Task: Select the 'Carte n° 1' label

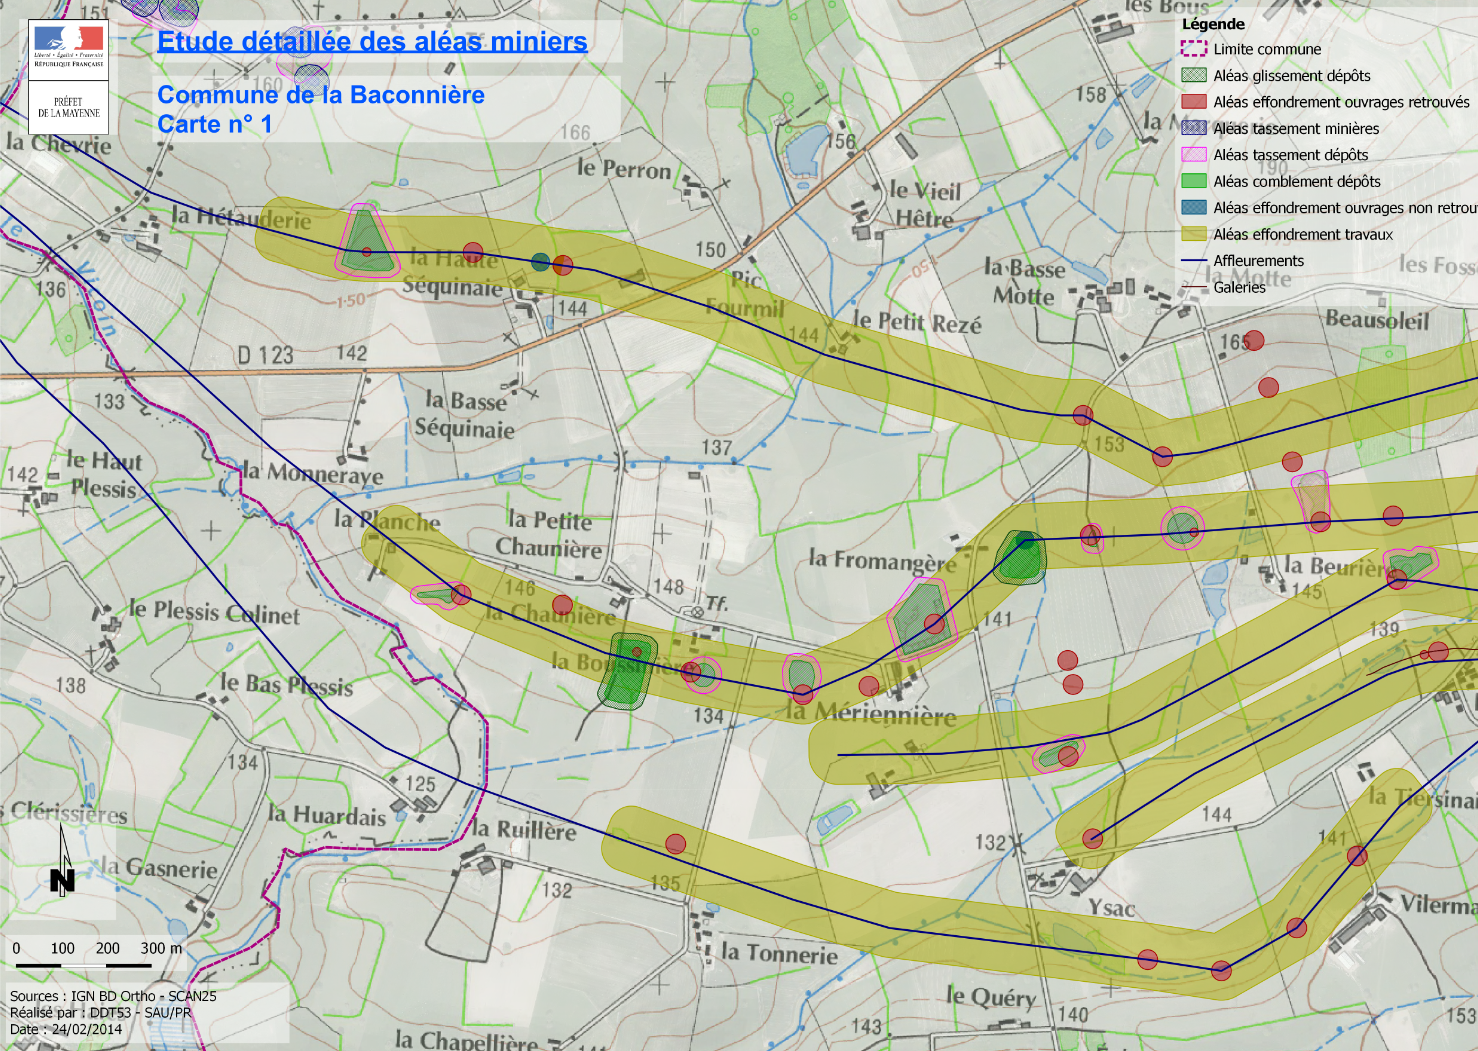Action: (214, 124)
